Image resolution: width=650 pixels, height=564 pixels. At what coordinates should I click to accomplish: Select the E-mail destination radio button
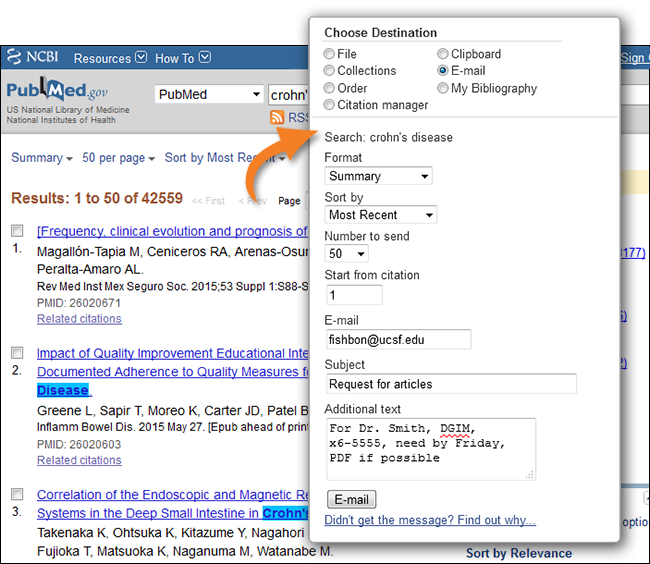[442, 70]
